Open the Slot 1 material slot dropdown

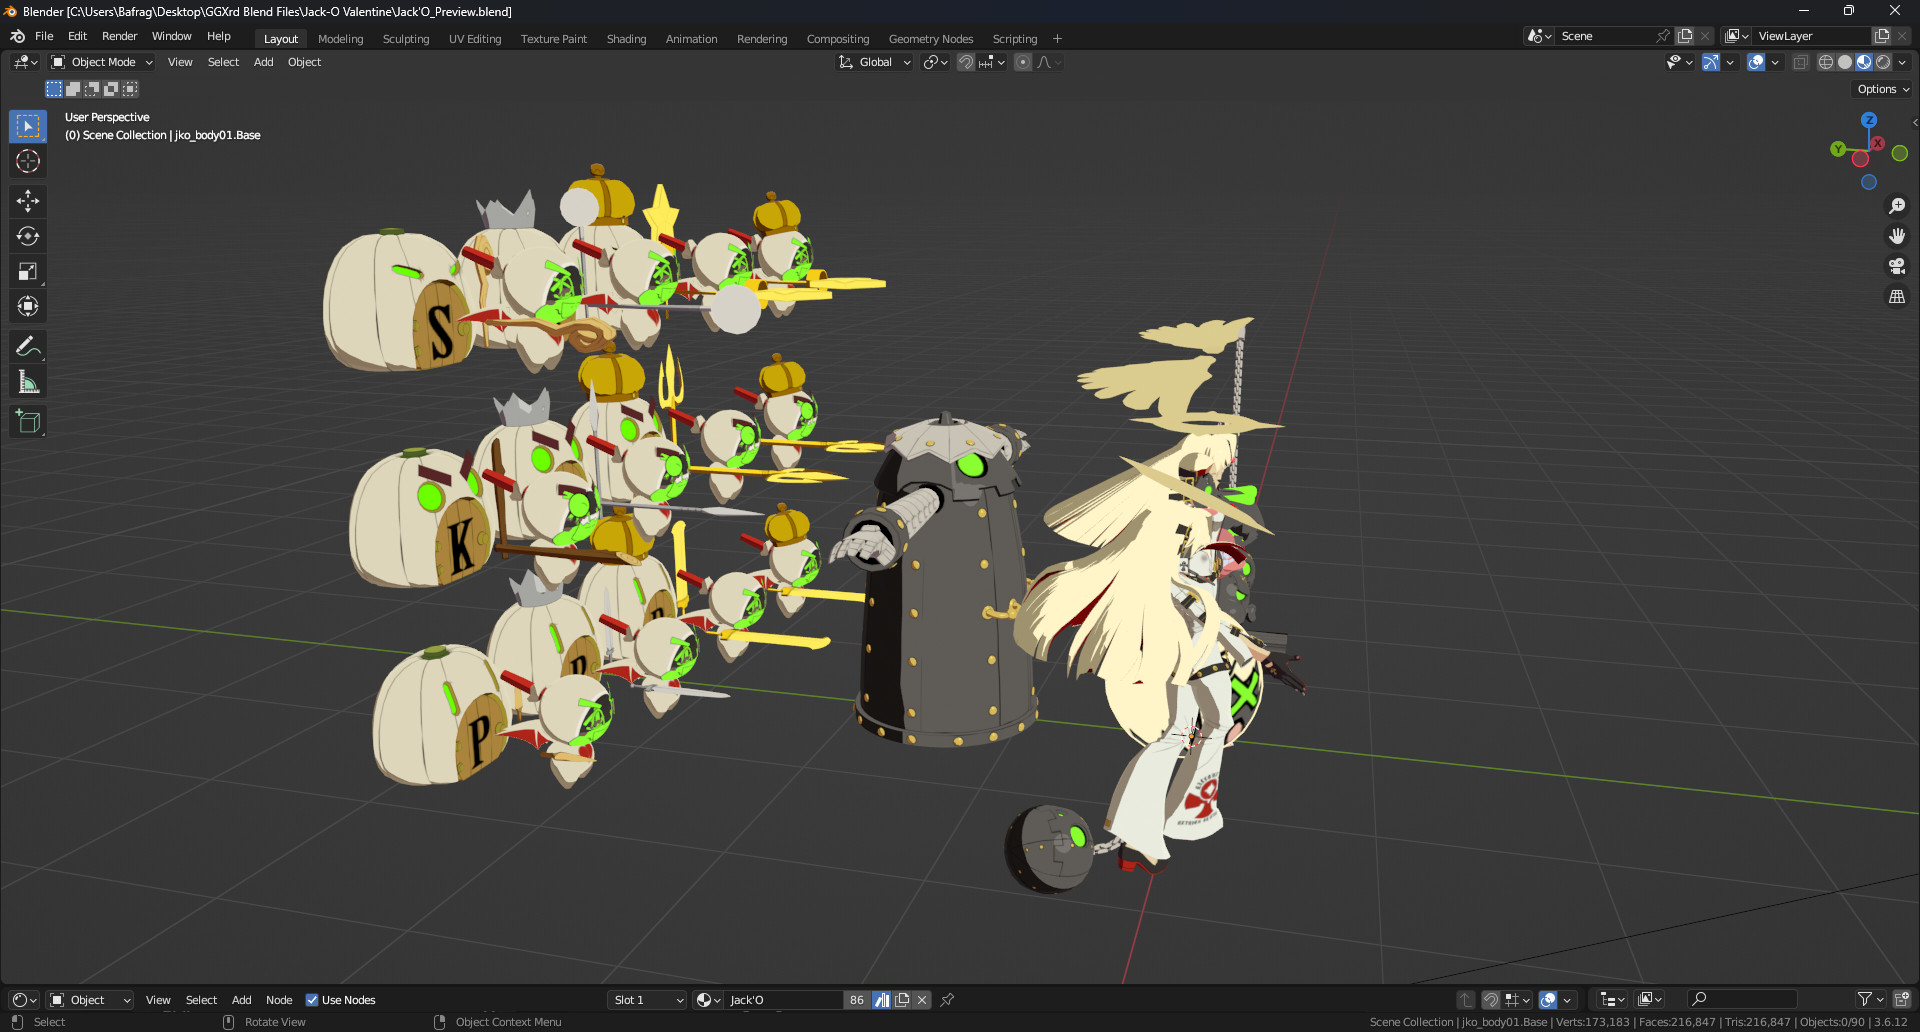click(646, 999)
